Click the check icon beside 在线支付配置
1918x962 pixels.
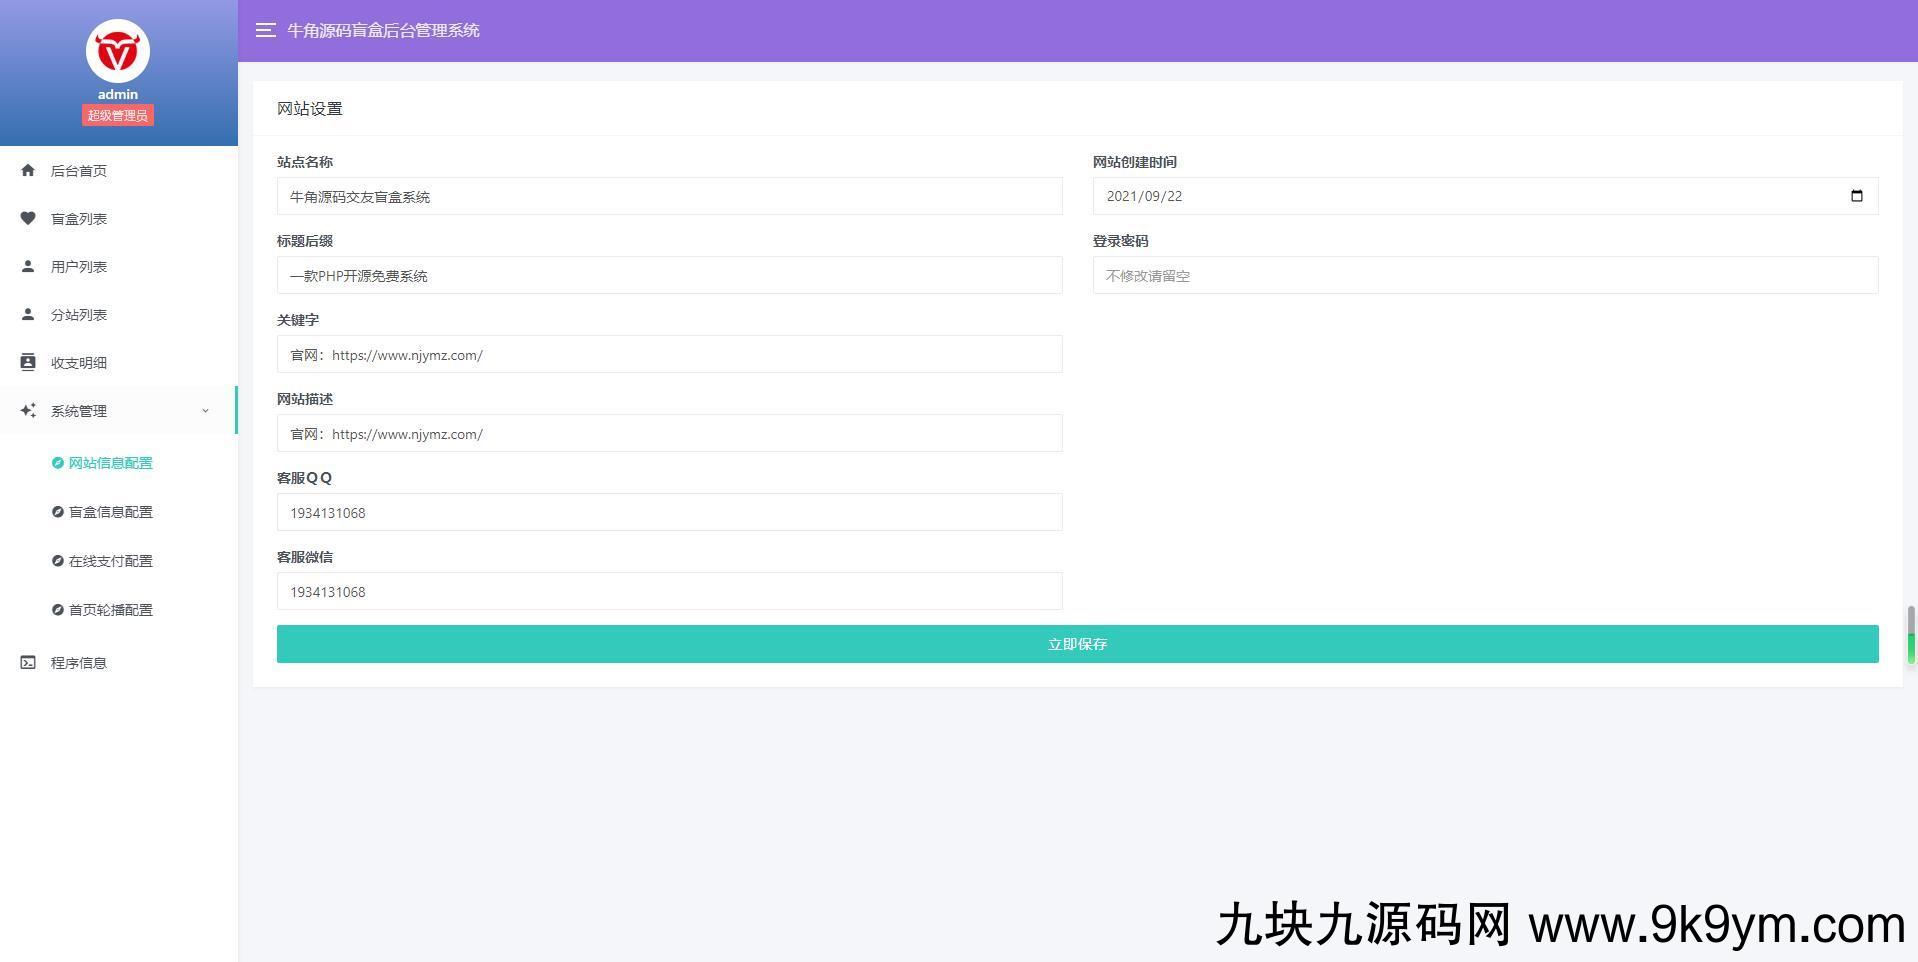(57, 560)
